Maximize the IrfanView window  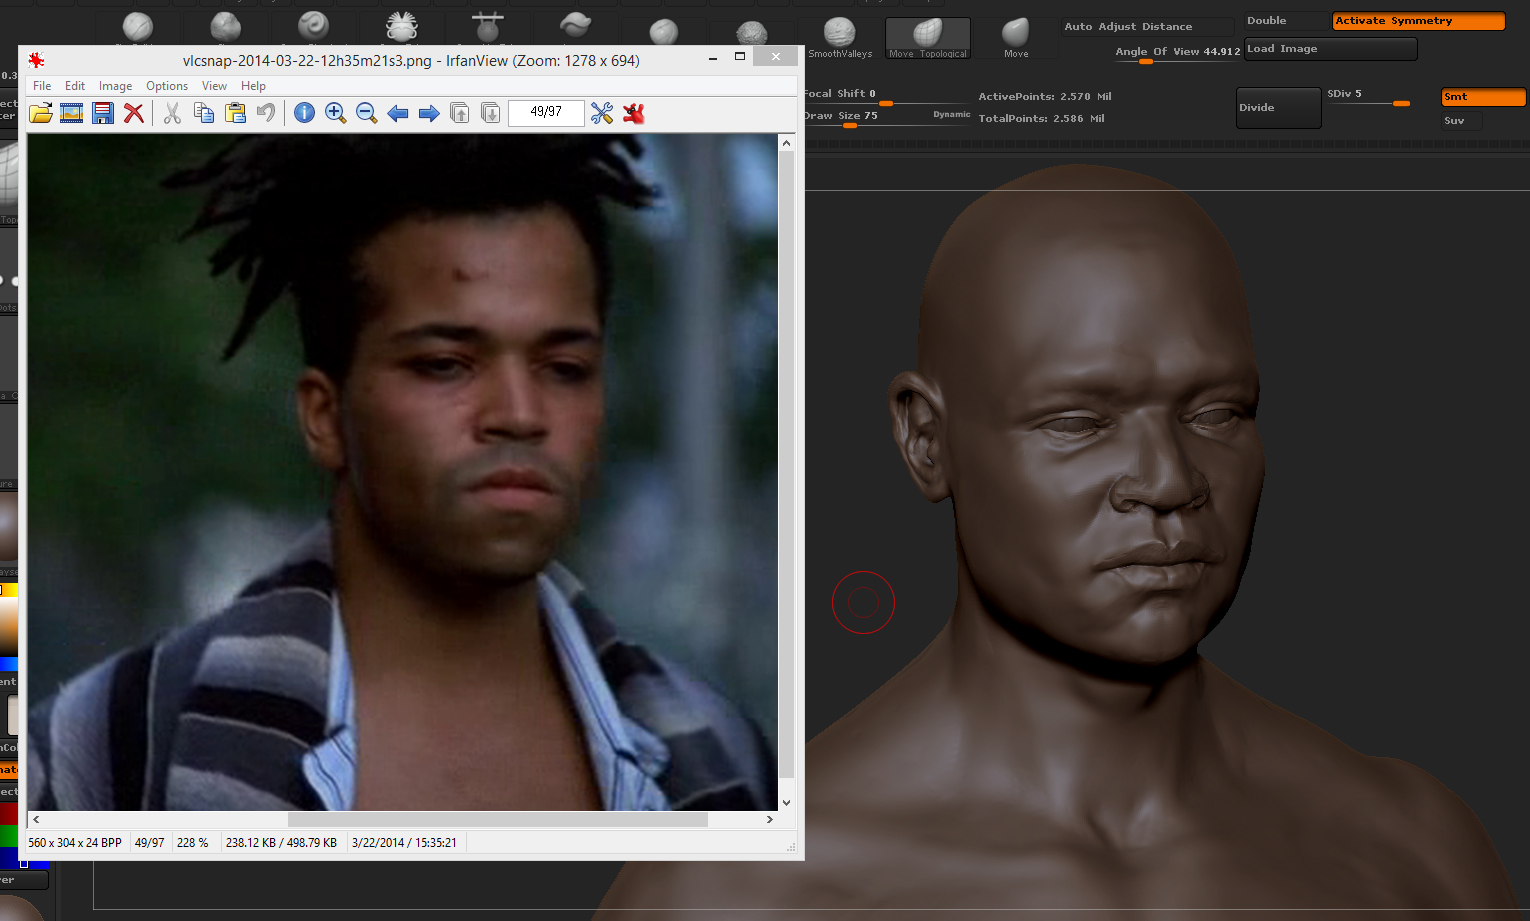point(740,57)
